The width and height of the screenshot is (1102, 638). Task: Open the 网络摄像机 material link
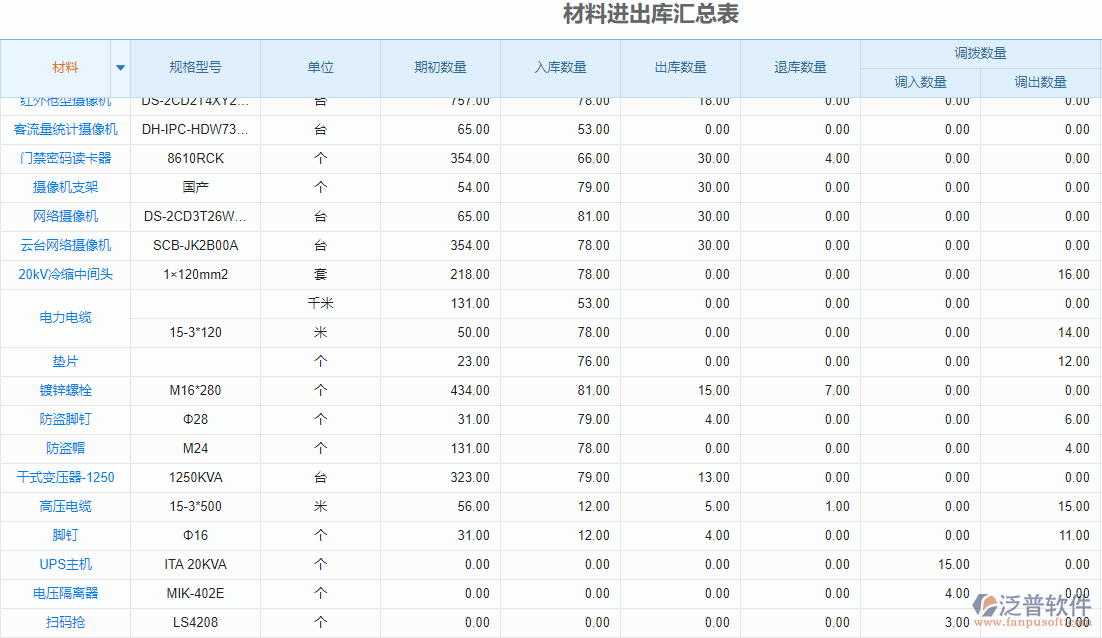pyautogui.click(x=64, y=216)
